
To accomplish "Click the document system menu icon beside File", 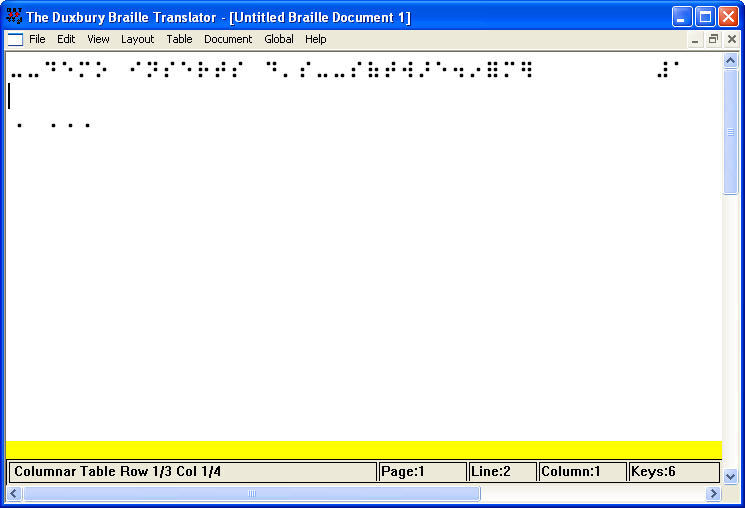I will (15, 39).
